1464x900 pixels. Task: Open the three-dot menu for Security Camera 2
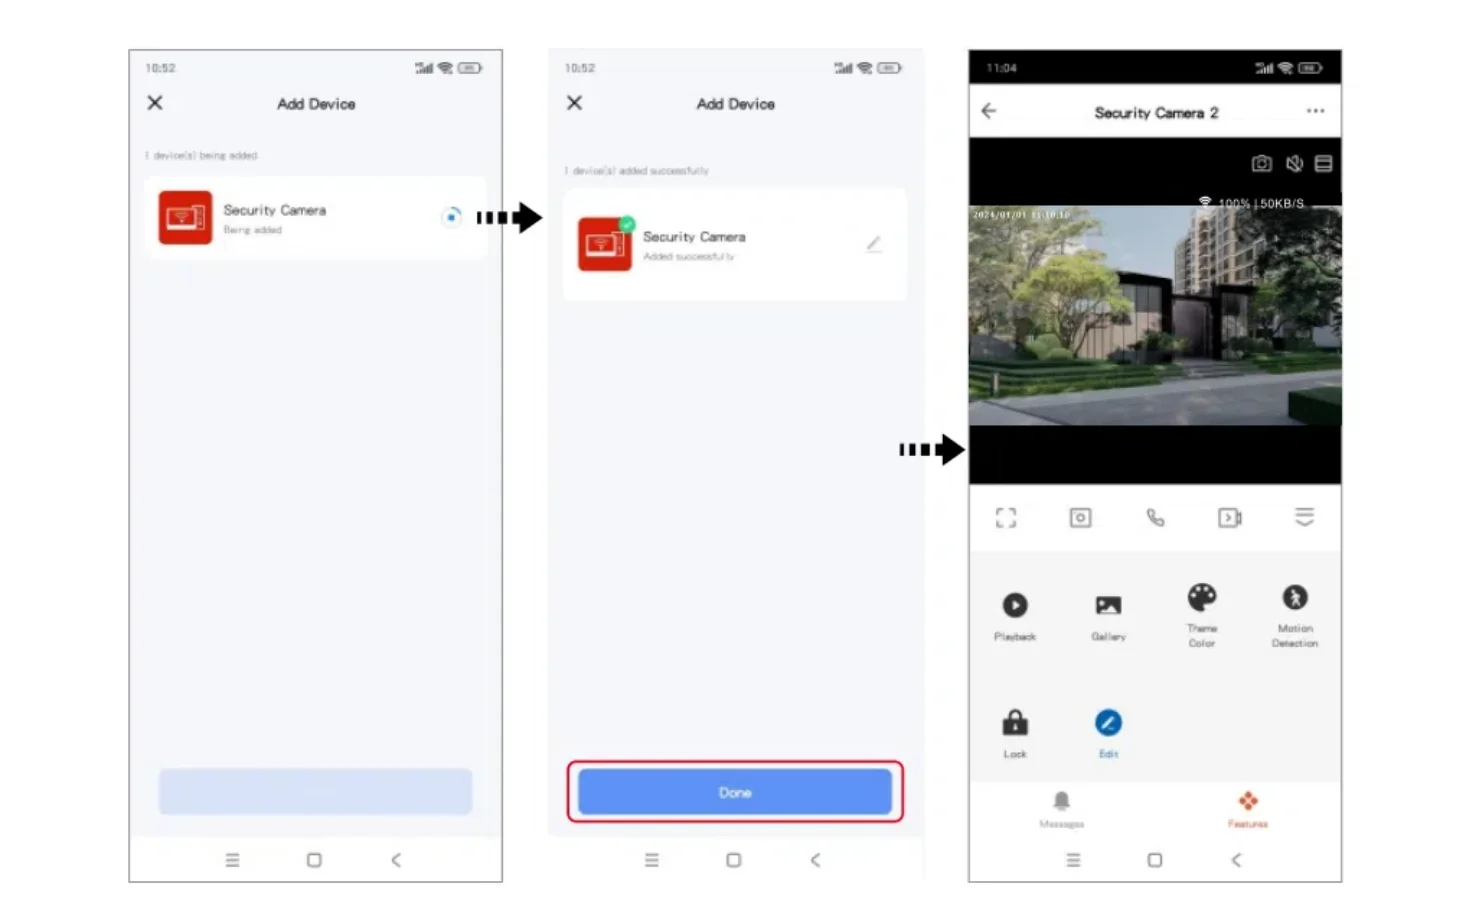click(x=1315, y=111)
